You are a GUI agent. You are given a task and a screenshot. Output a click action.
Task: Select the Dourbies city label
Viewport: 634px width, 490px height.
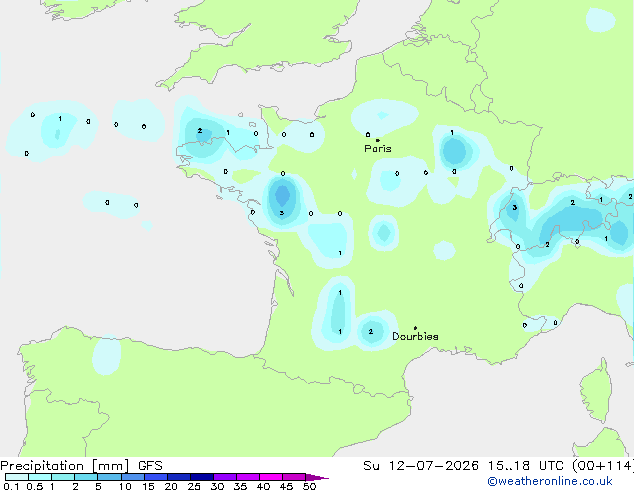coord(415,336)
